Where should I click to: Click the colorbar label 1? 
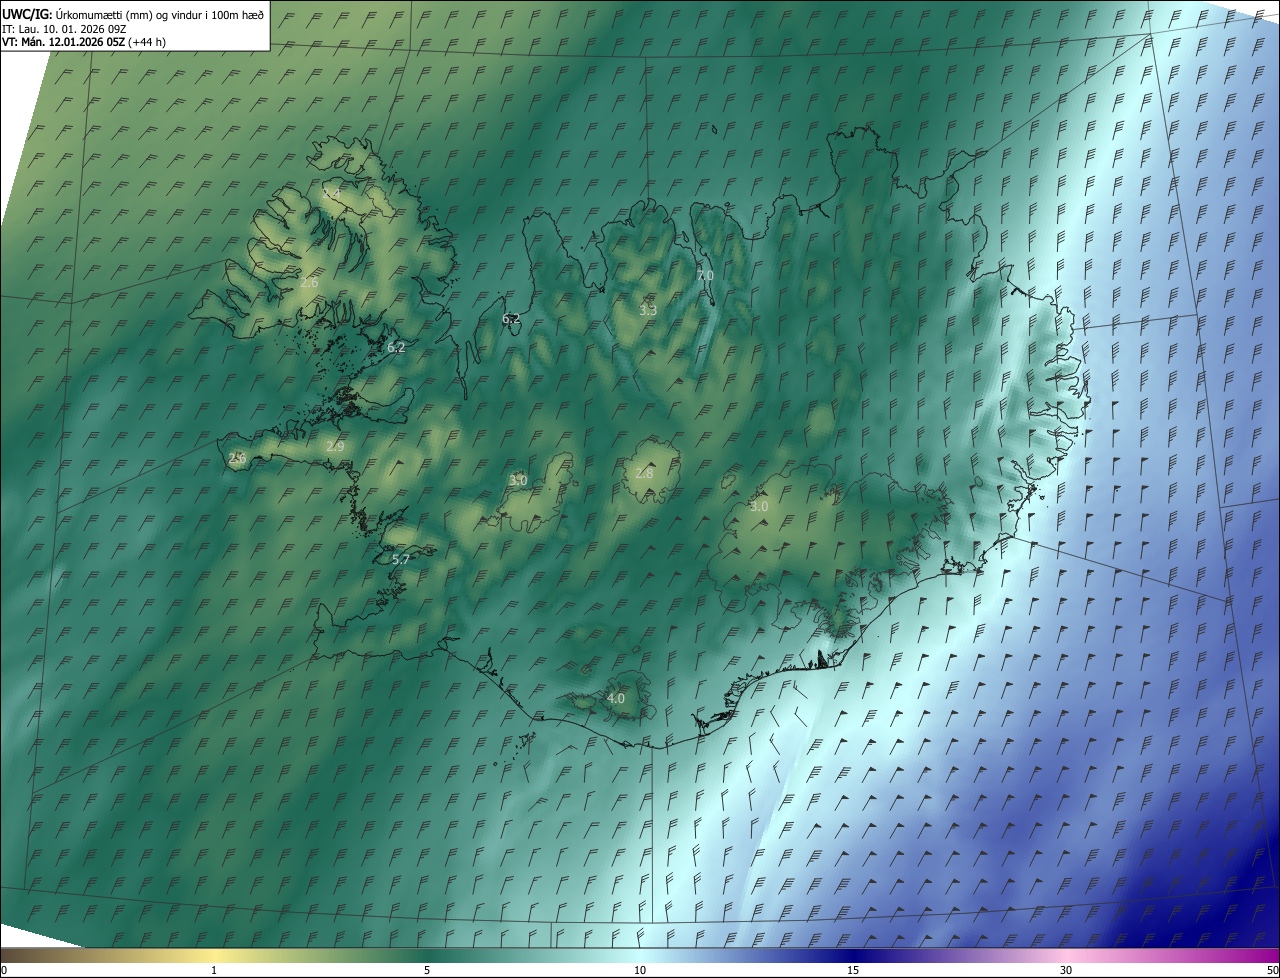point(214,970)
